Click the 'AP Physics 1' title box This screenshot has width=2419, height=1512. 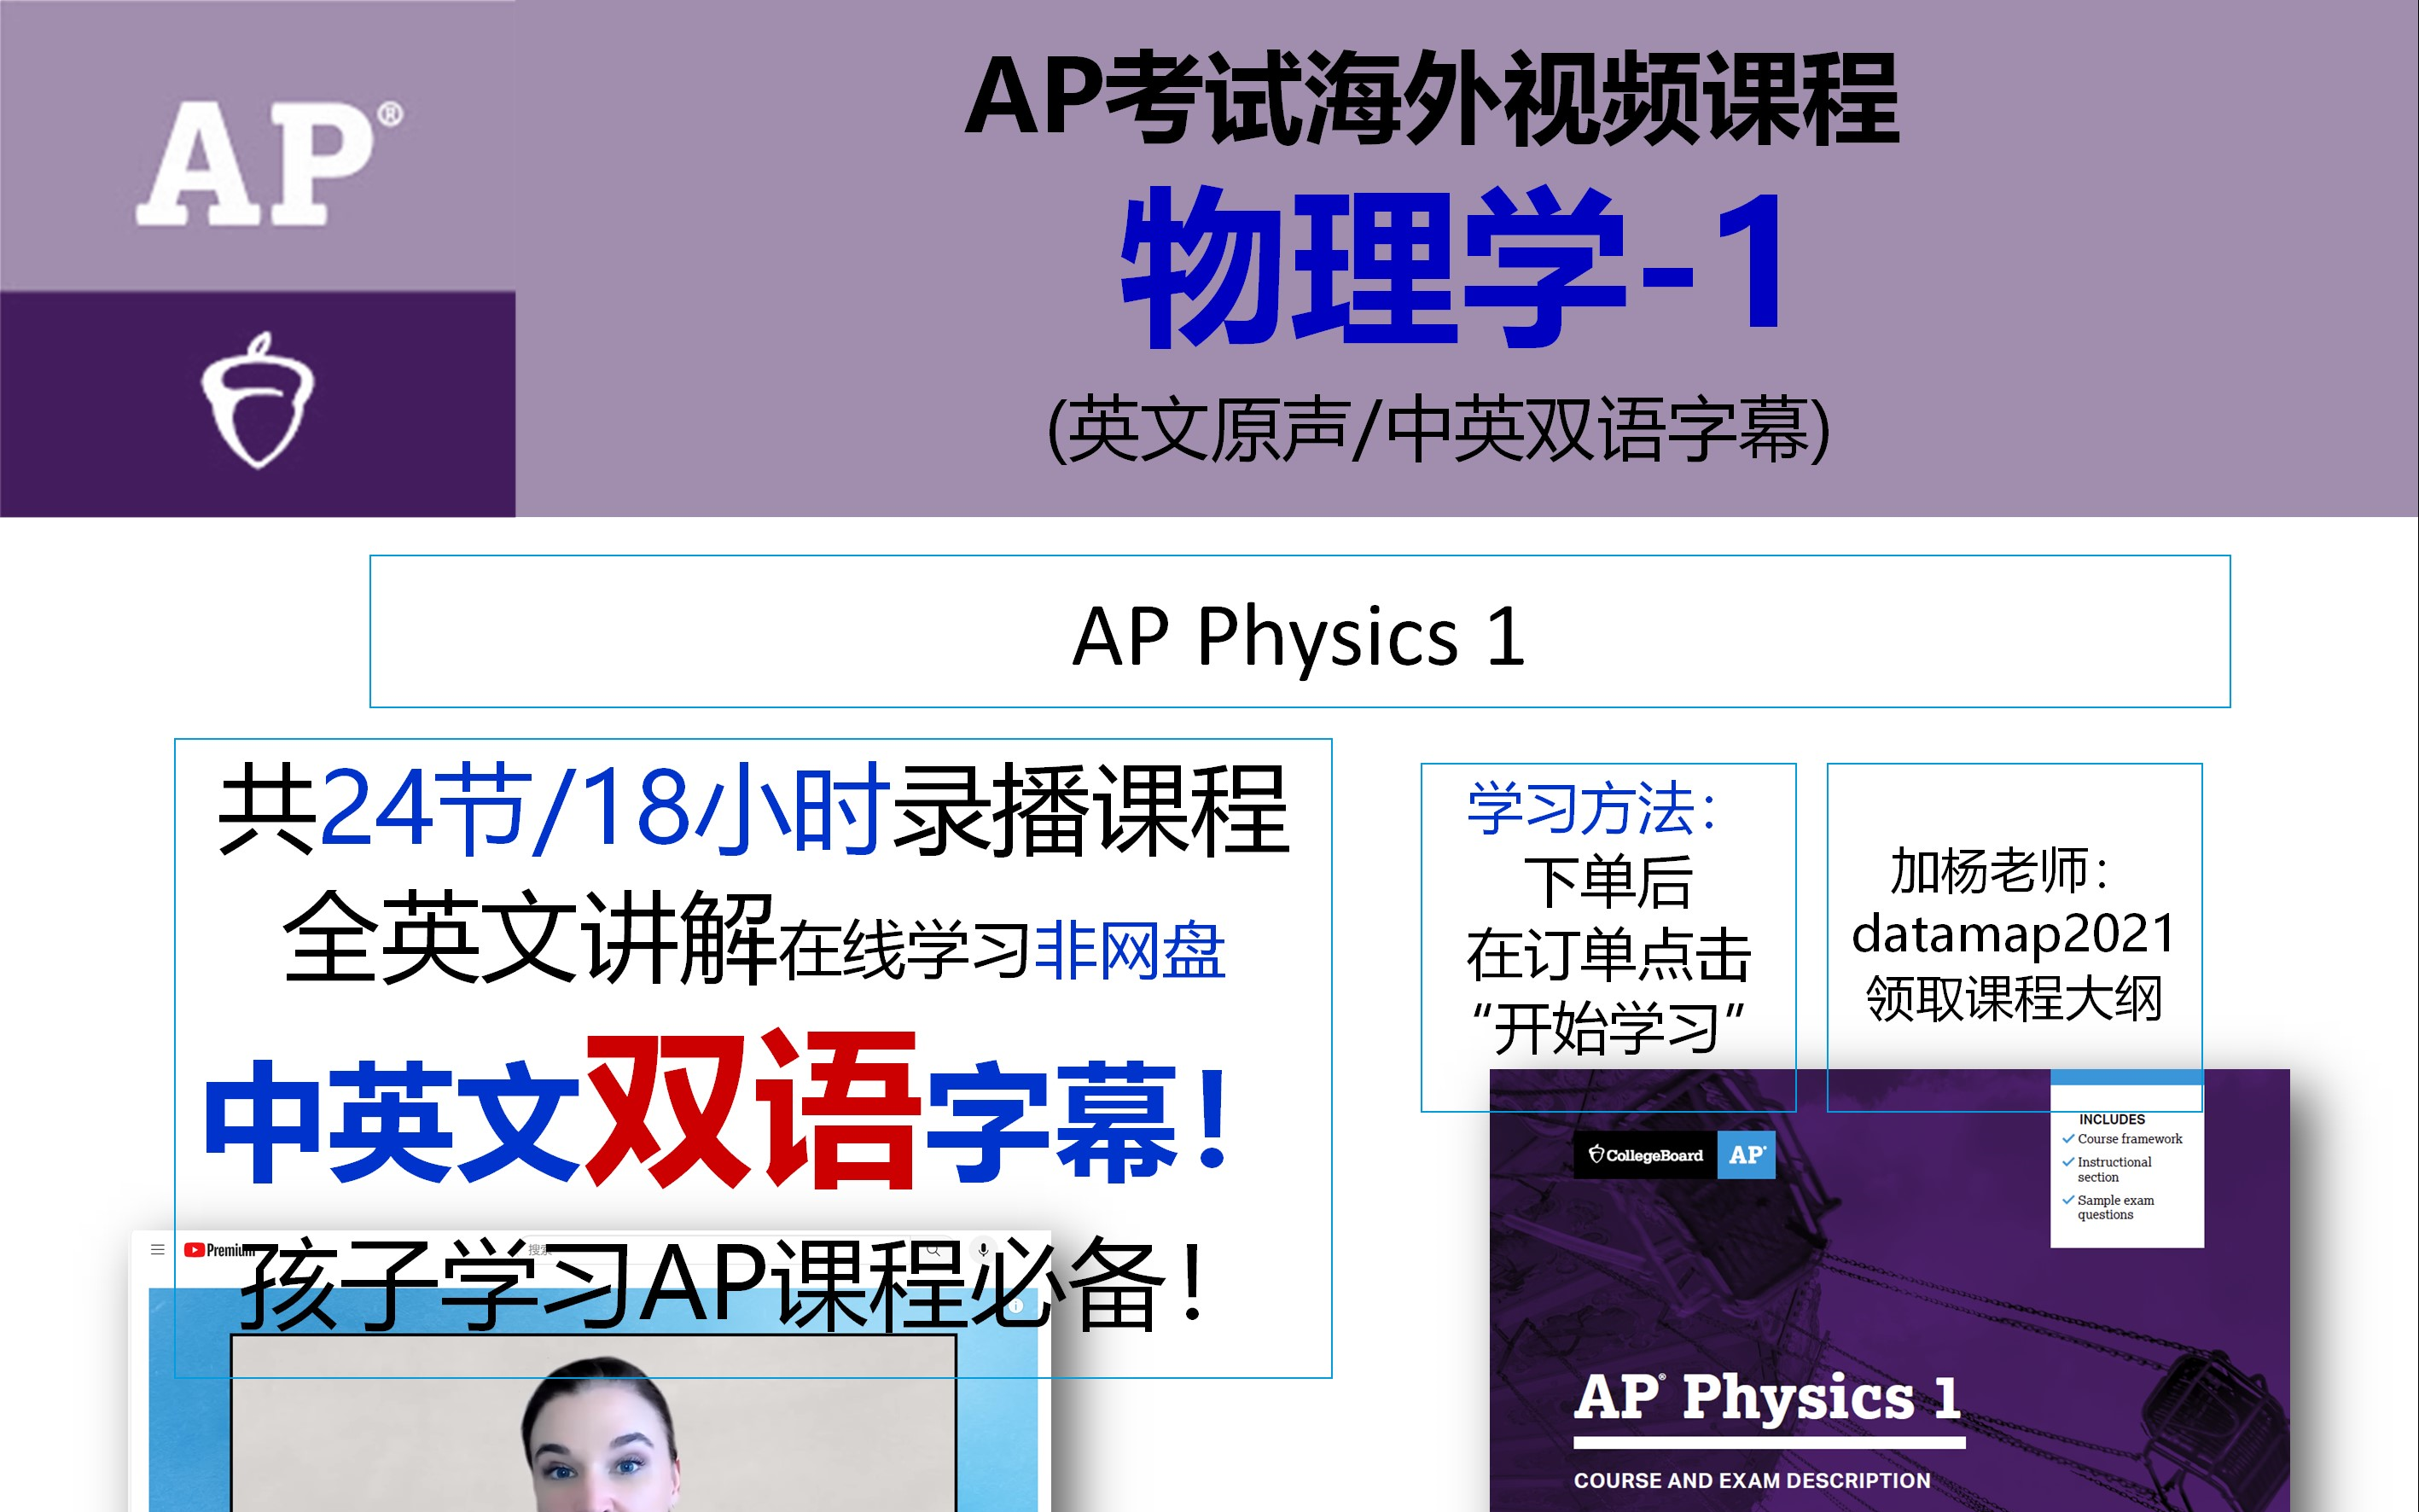click(x=1300, y=632)
